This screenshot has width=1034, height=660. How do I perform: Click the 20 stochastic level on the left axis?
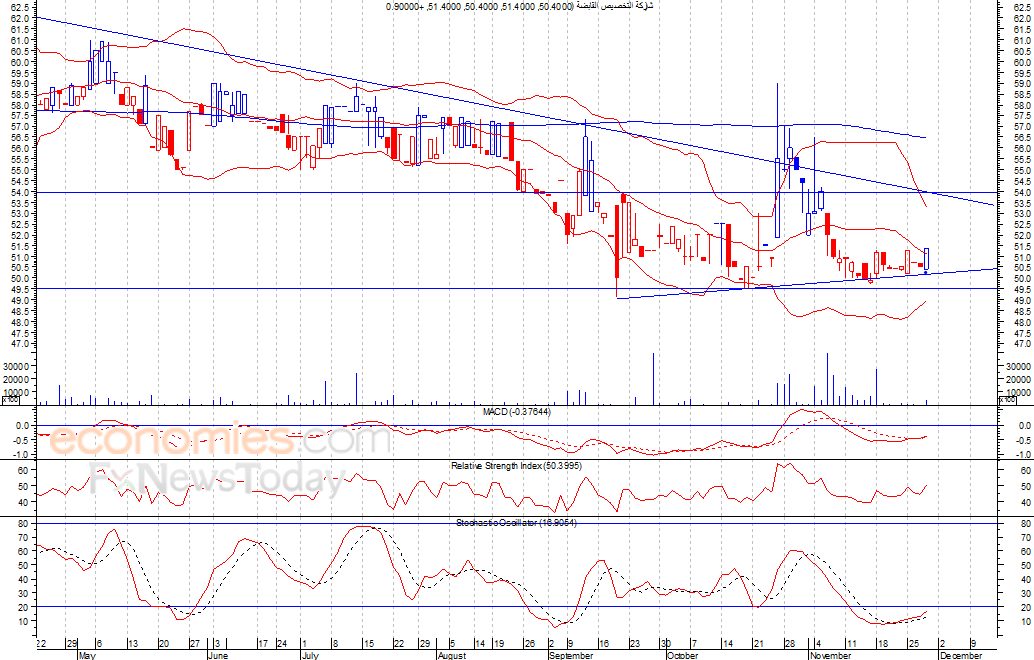click(x=21, y=607)
